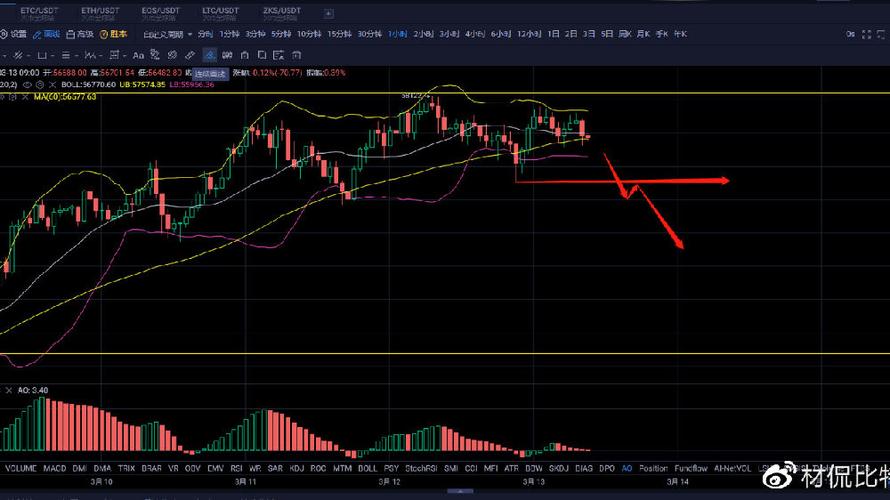Click the add new symbol tab plus icon

[326, 13]
